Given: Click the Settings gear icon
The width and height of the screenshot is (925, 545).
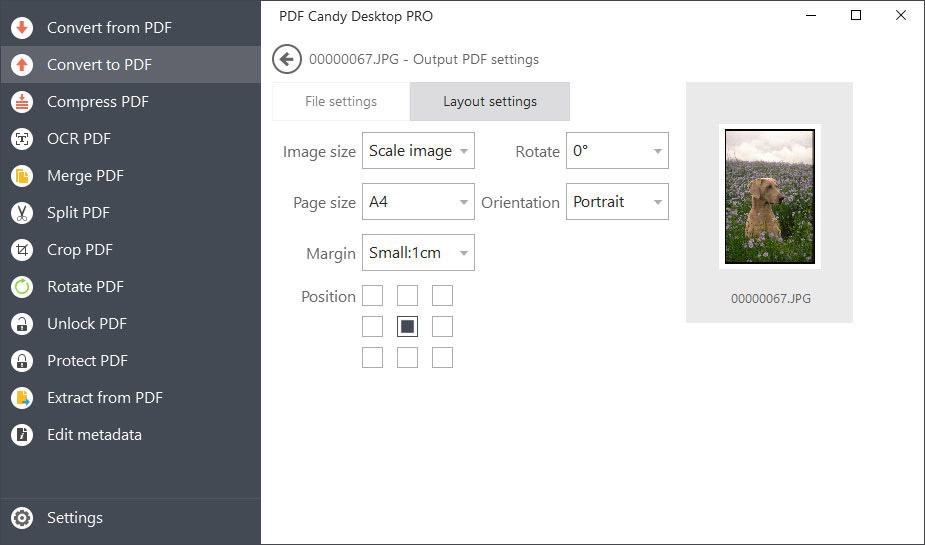Looking at the screenshot, I should [22, 518].
